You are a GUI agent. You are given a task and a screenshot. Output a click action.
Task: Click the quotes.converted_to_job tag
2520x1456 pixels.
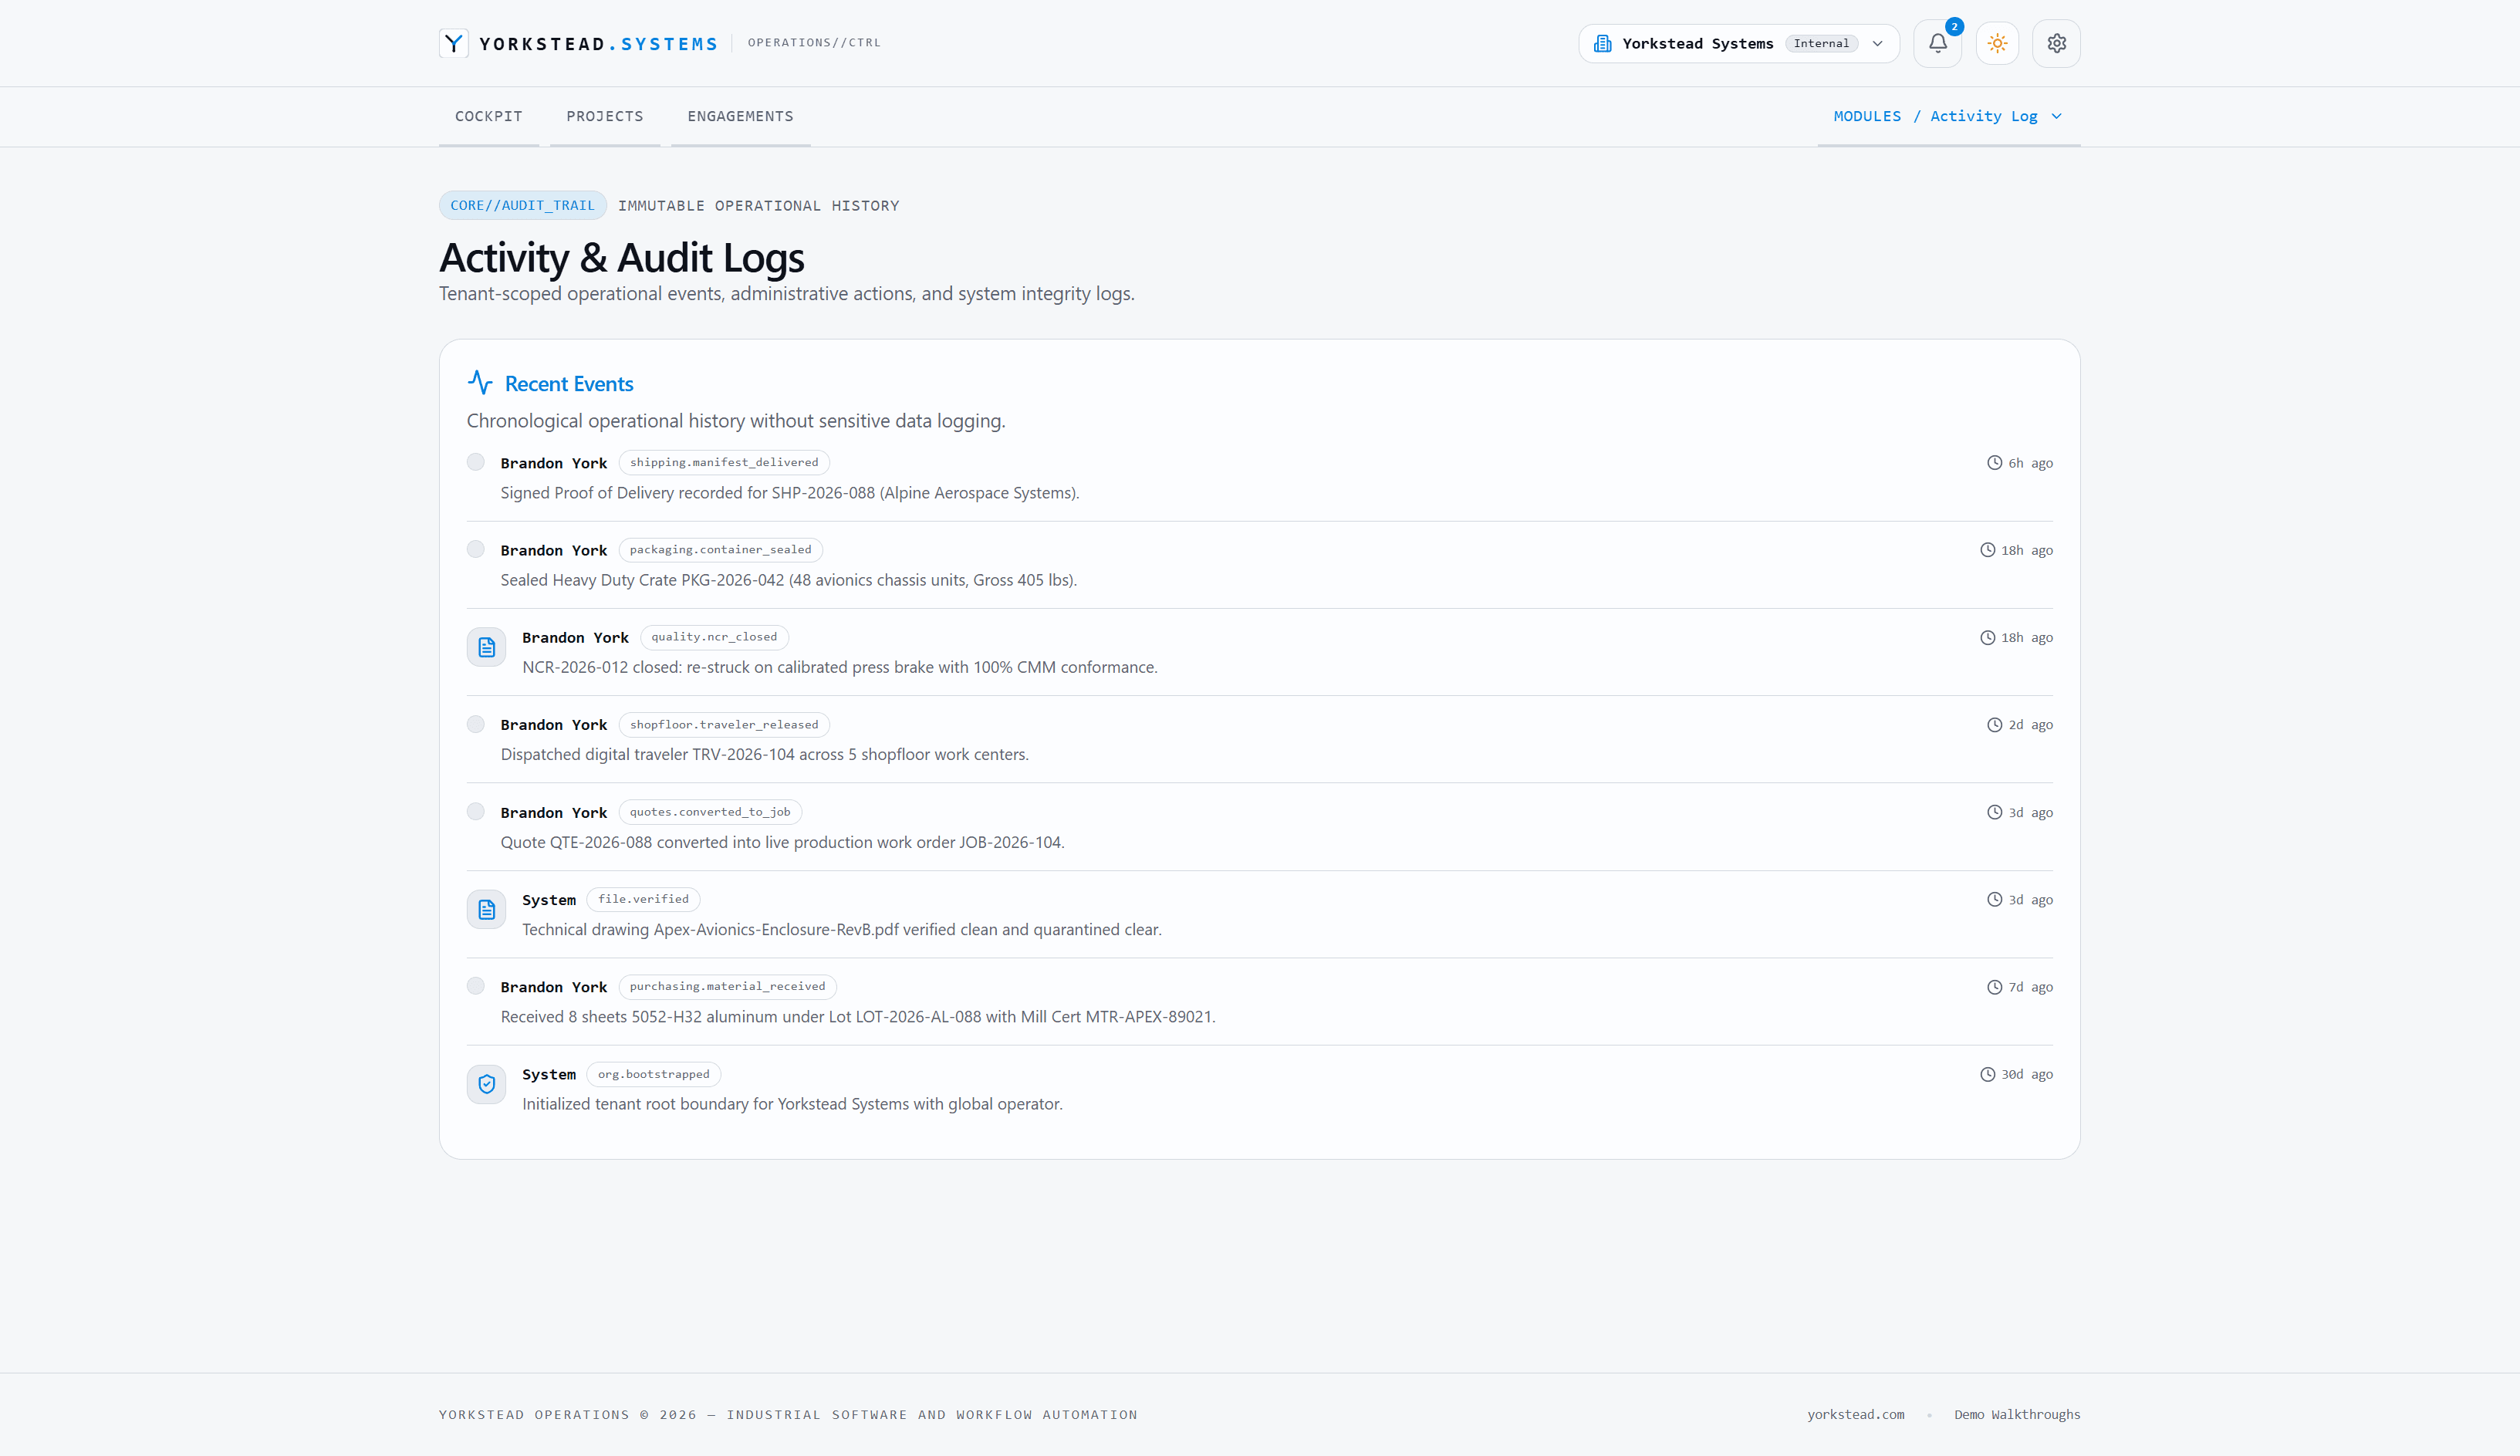[x=710, y=811]
